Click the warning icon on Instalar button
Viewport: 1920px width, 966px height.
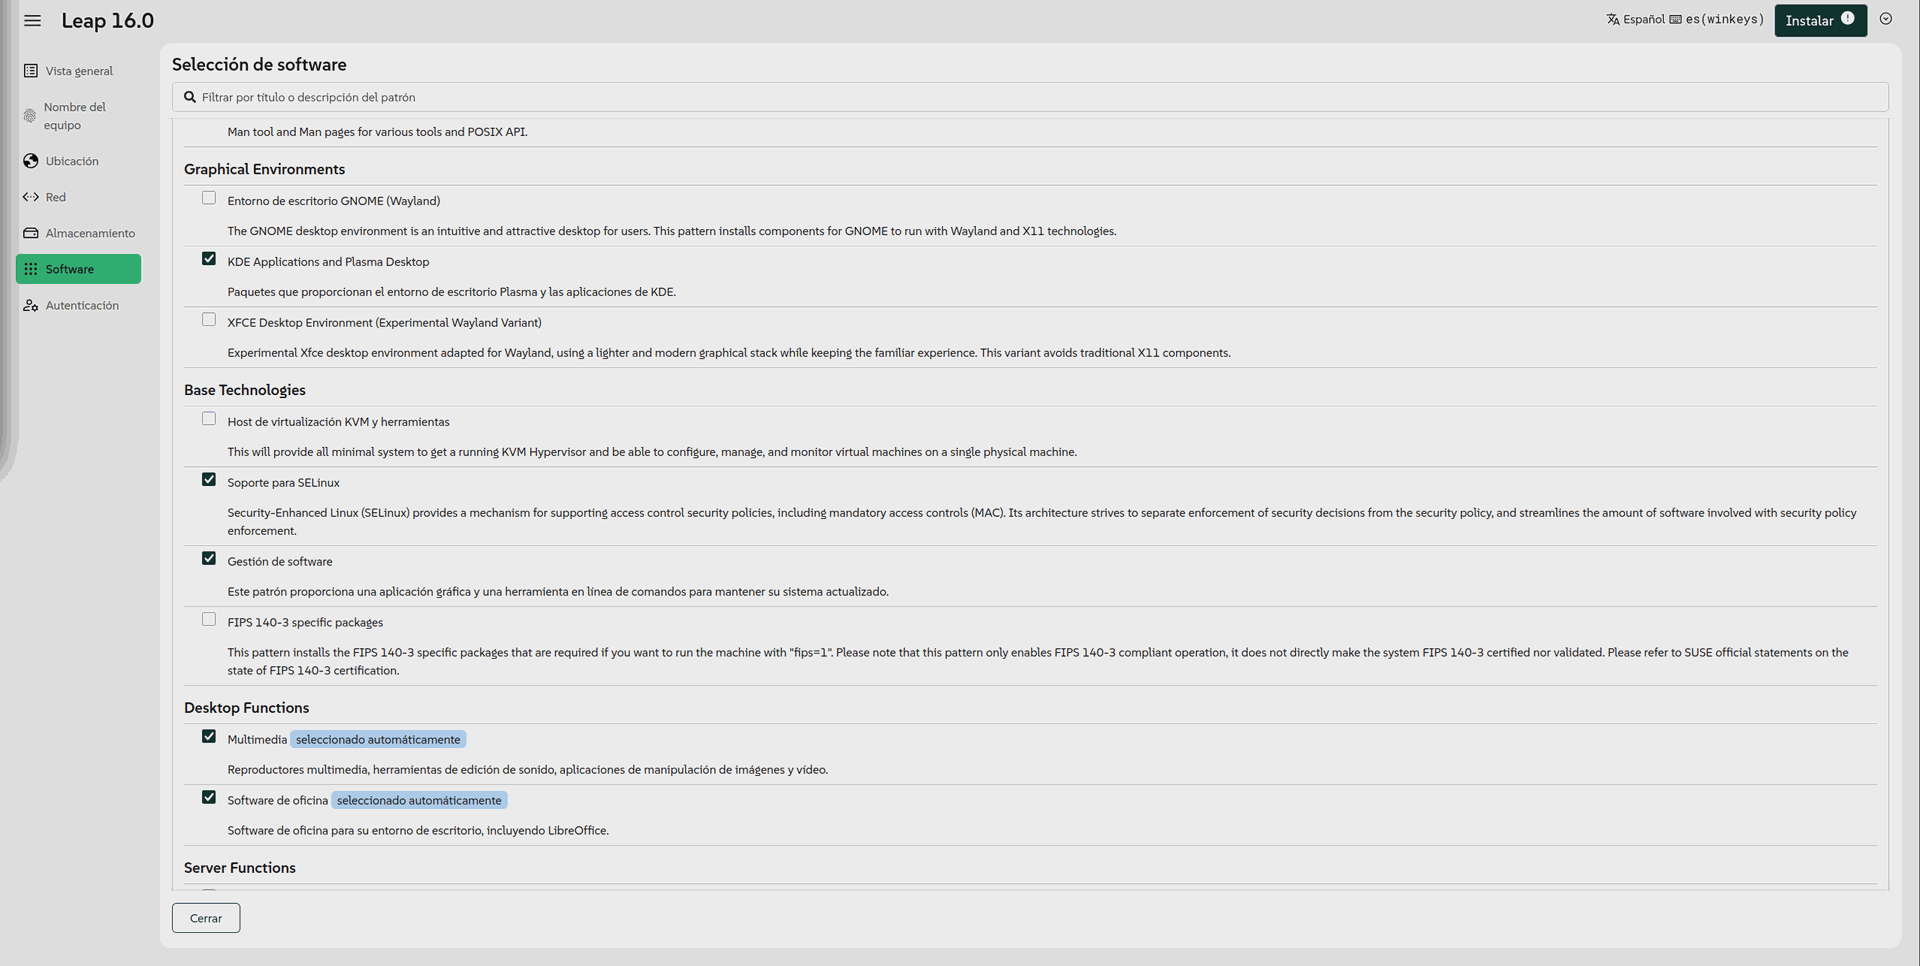click(1848, 18)
